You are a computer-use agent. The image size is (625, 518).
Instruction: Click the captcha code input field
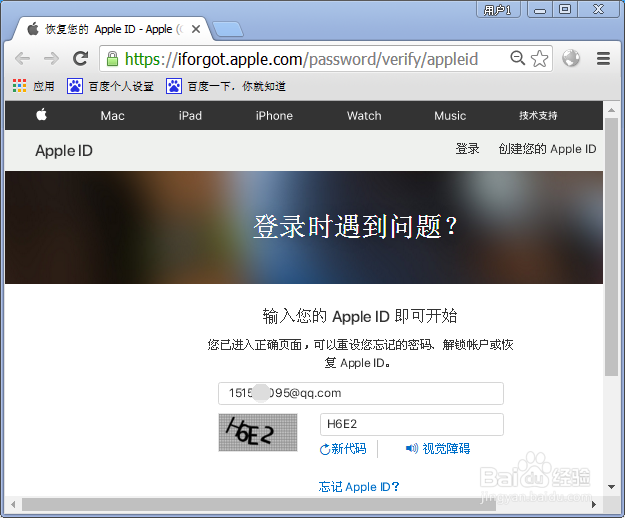click(412, 424)
